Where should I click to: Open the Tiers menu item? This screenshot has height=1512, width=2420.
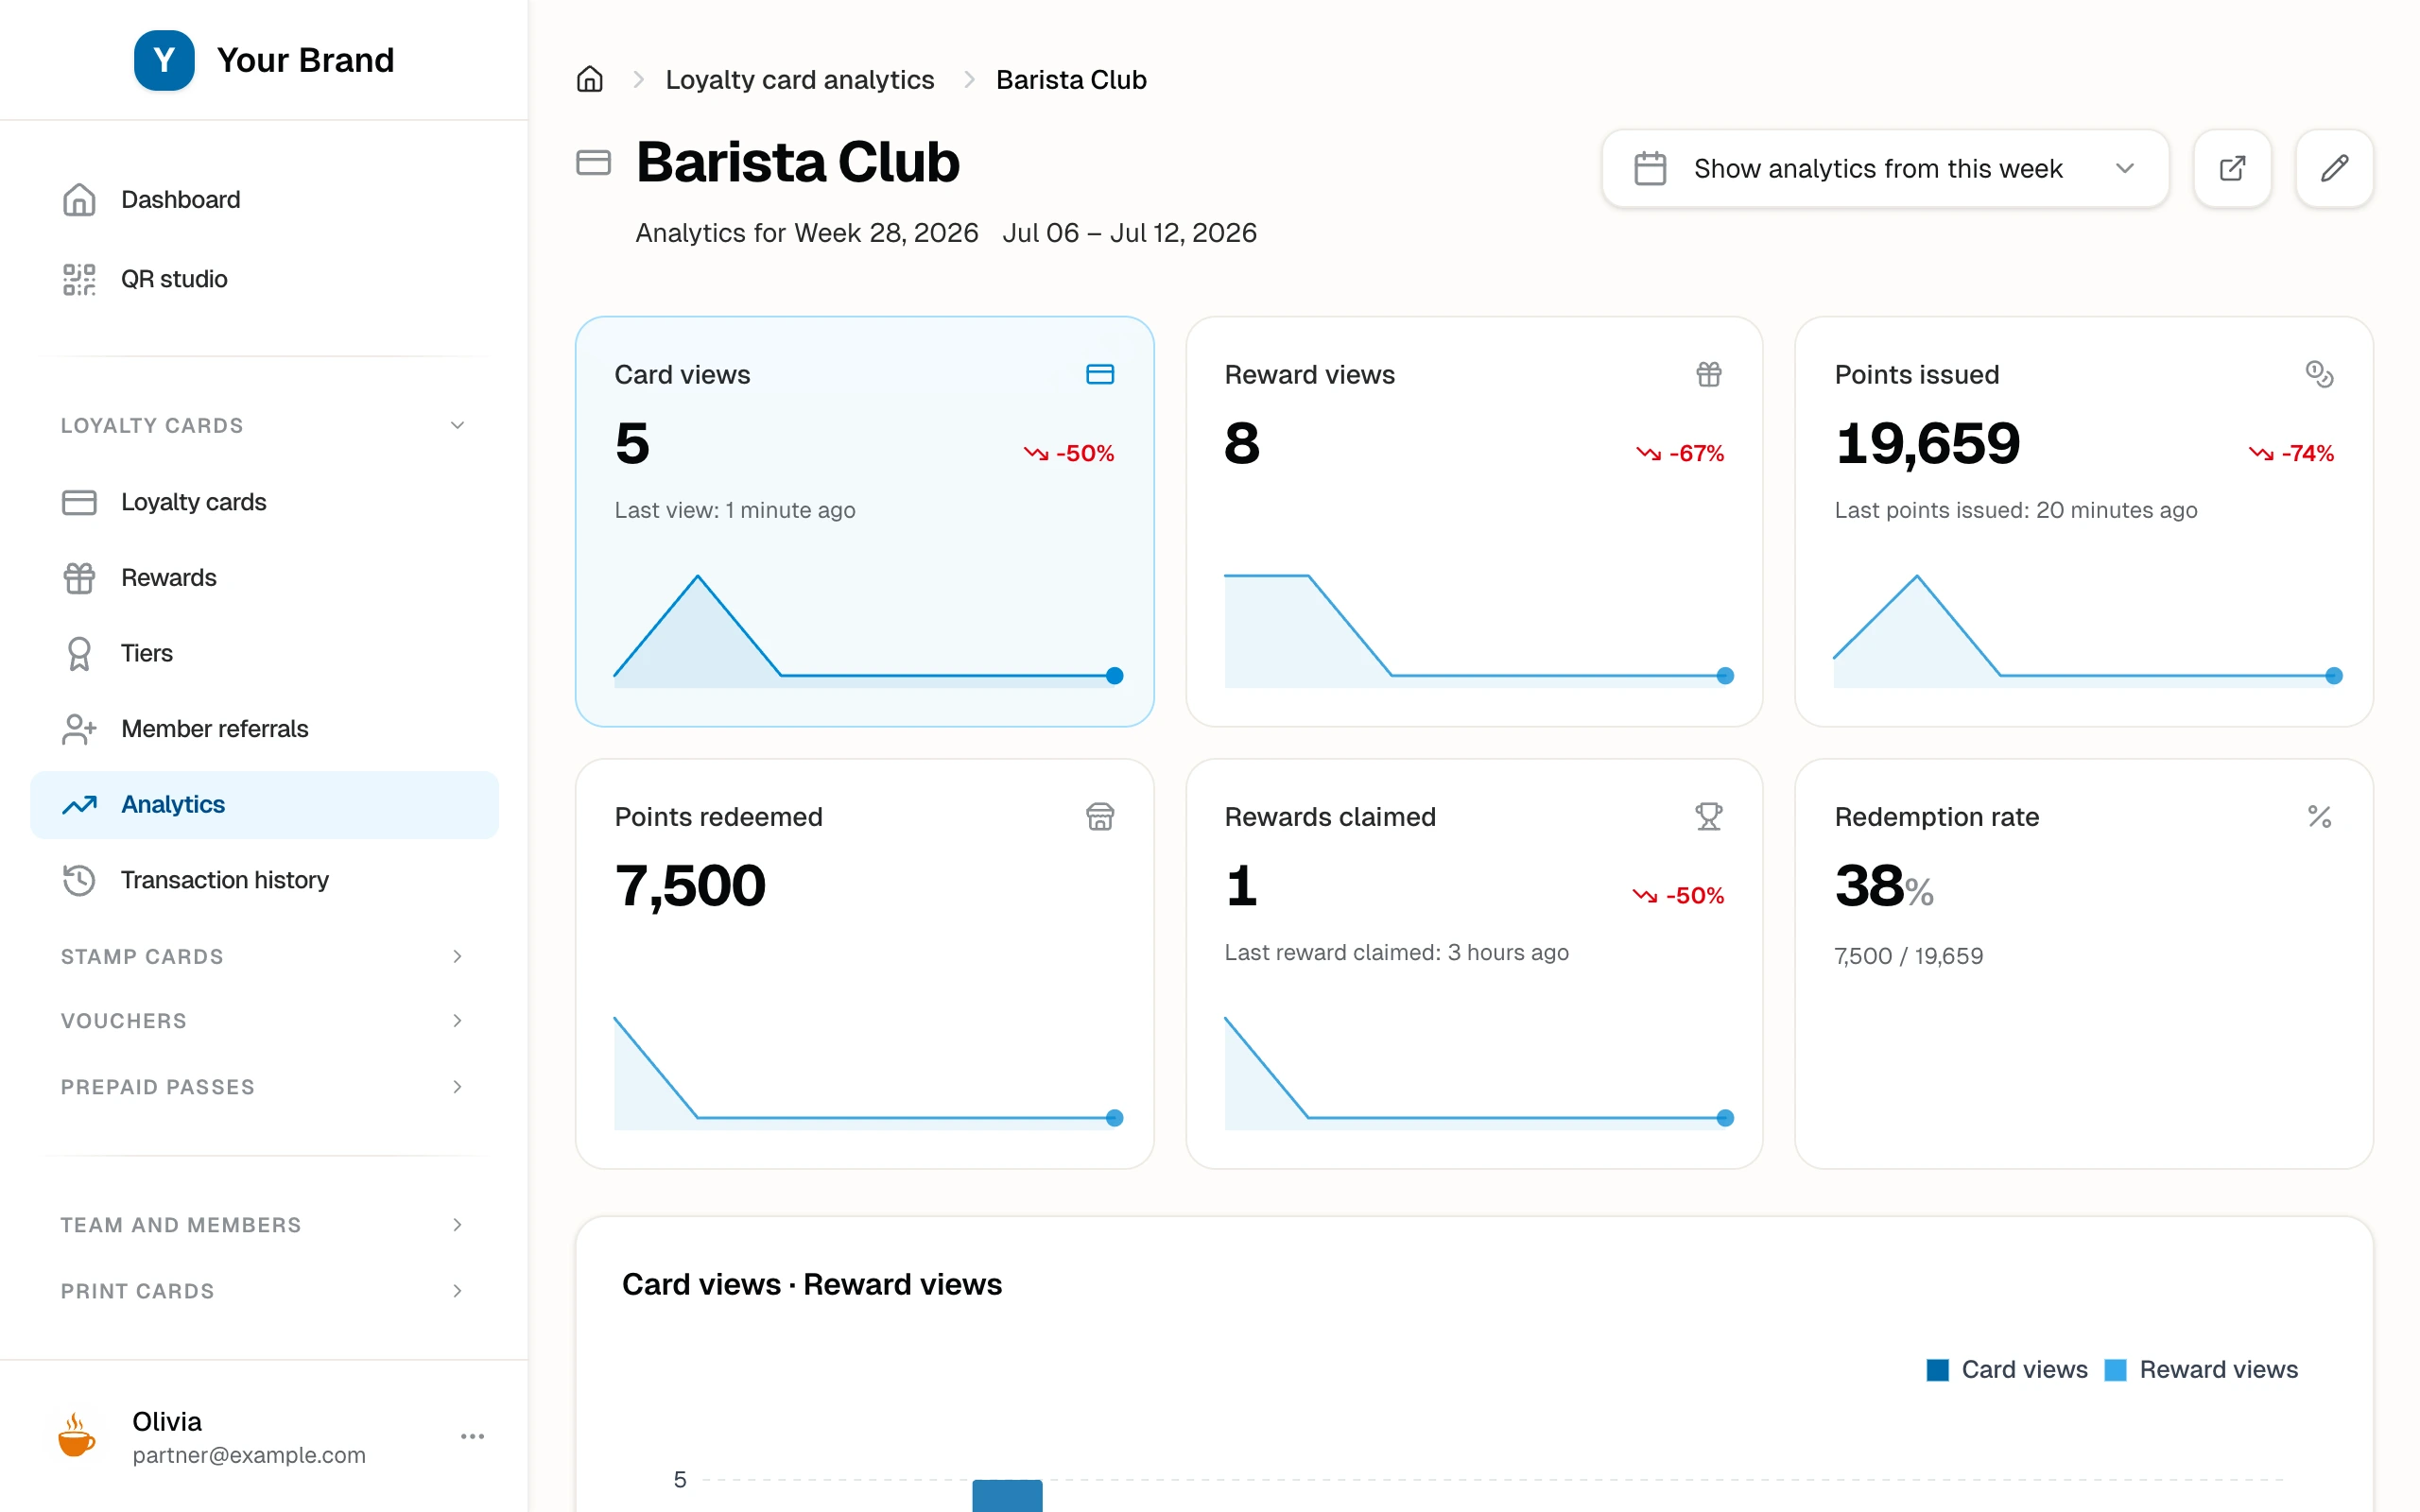coord(264,654)
